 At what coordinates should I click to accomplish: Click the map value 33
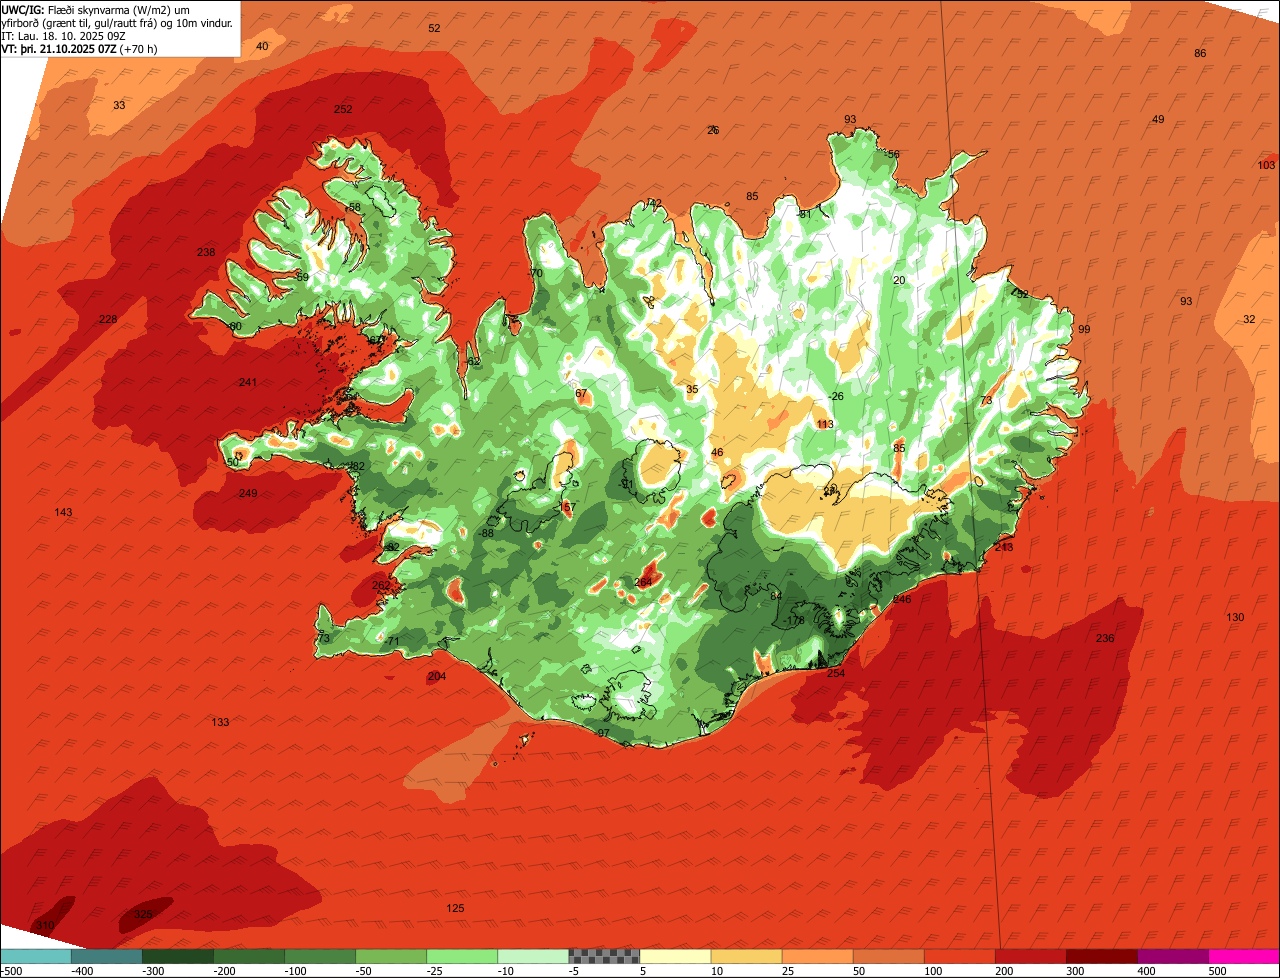pos(119,105)
